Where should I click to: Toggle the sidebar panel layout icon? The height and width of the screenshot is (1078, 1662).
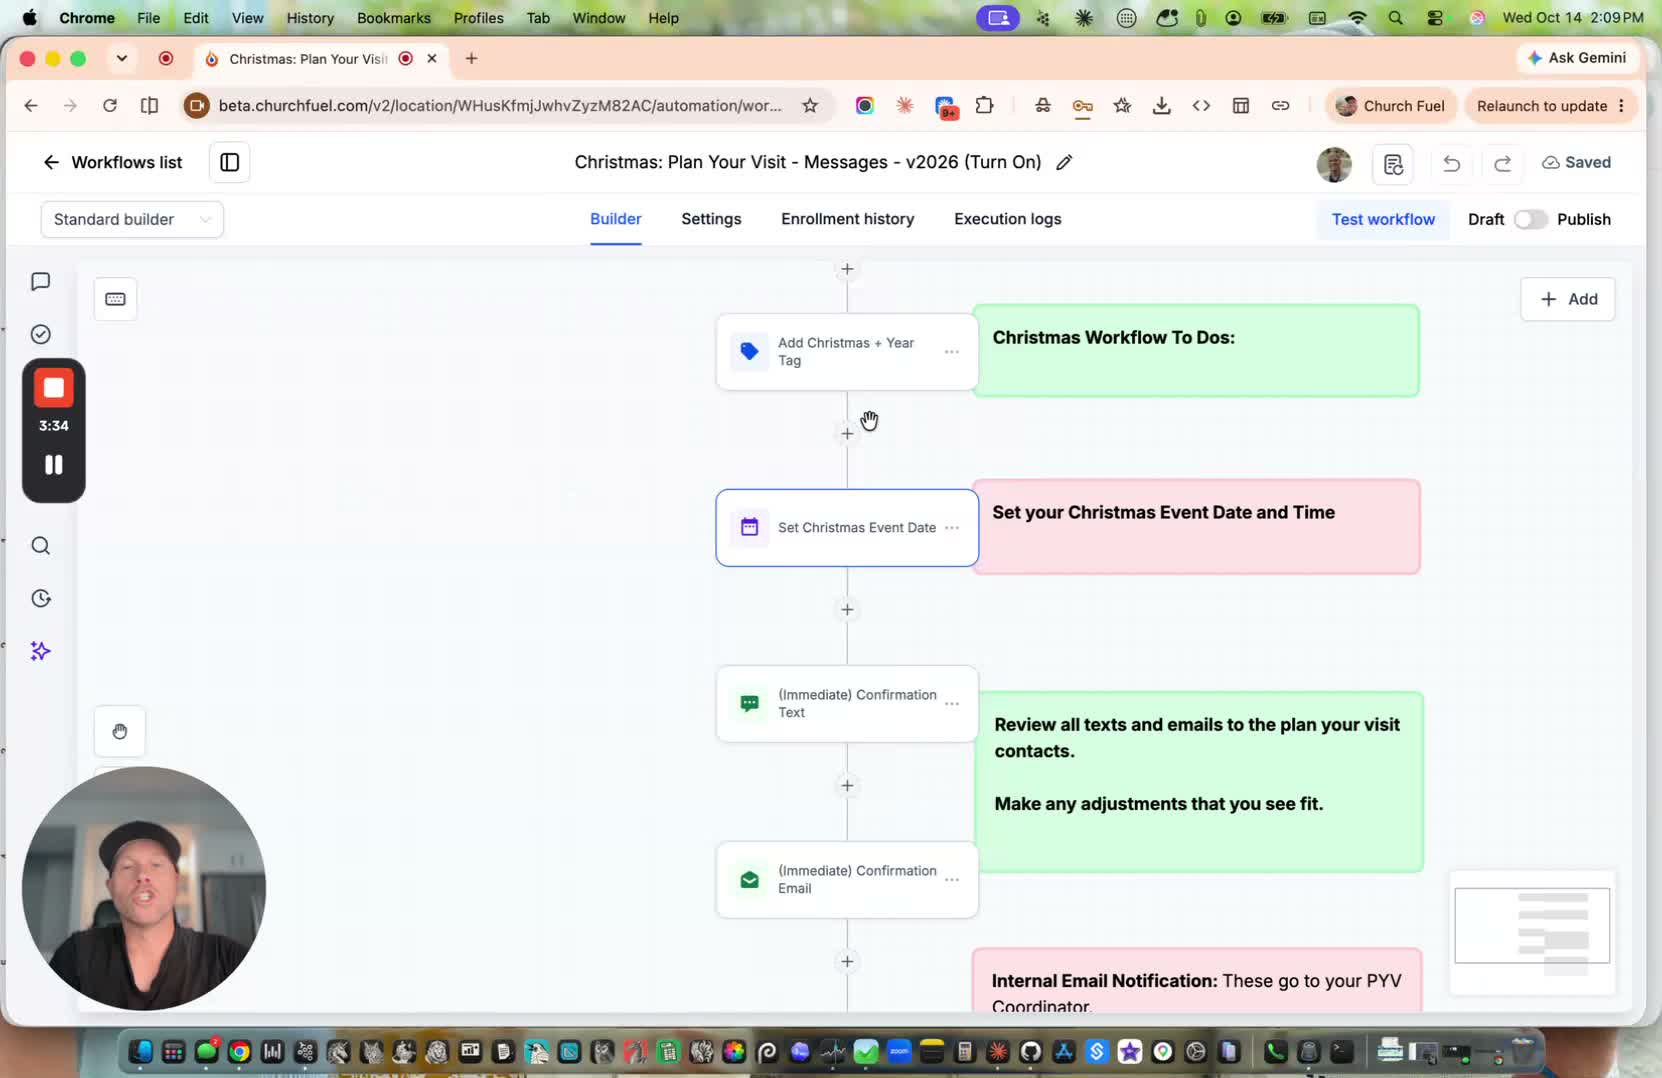[x=229, y=162]
